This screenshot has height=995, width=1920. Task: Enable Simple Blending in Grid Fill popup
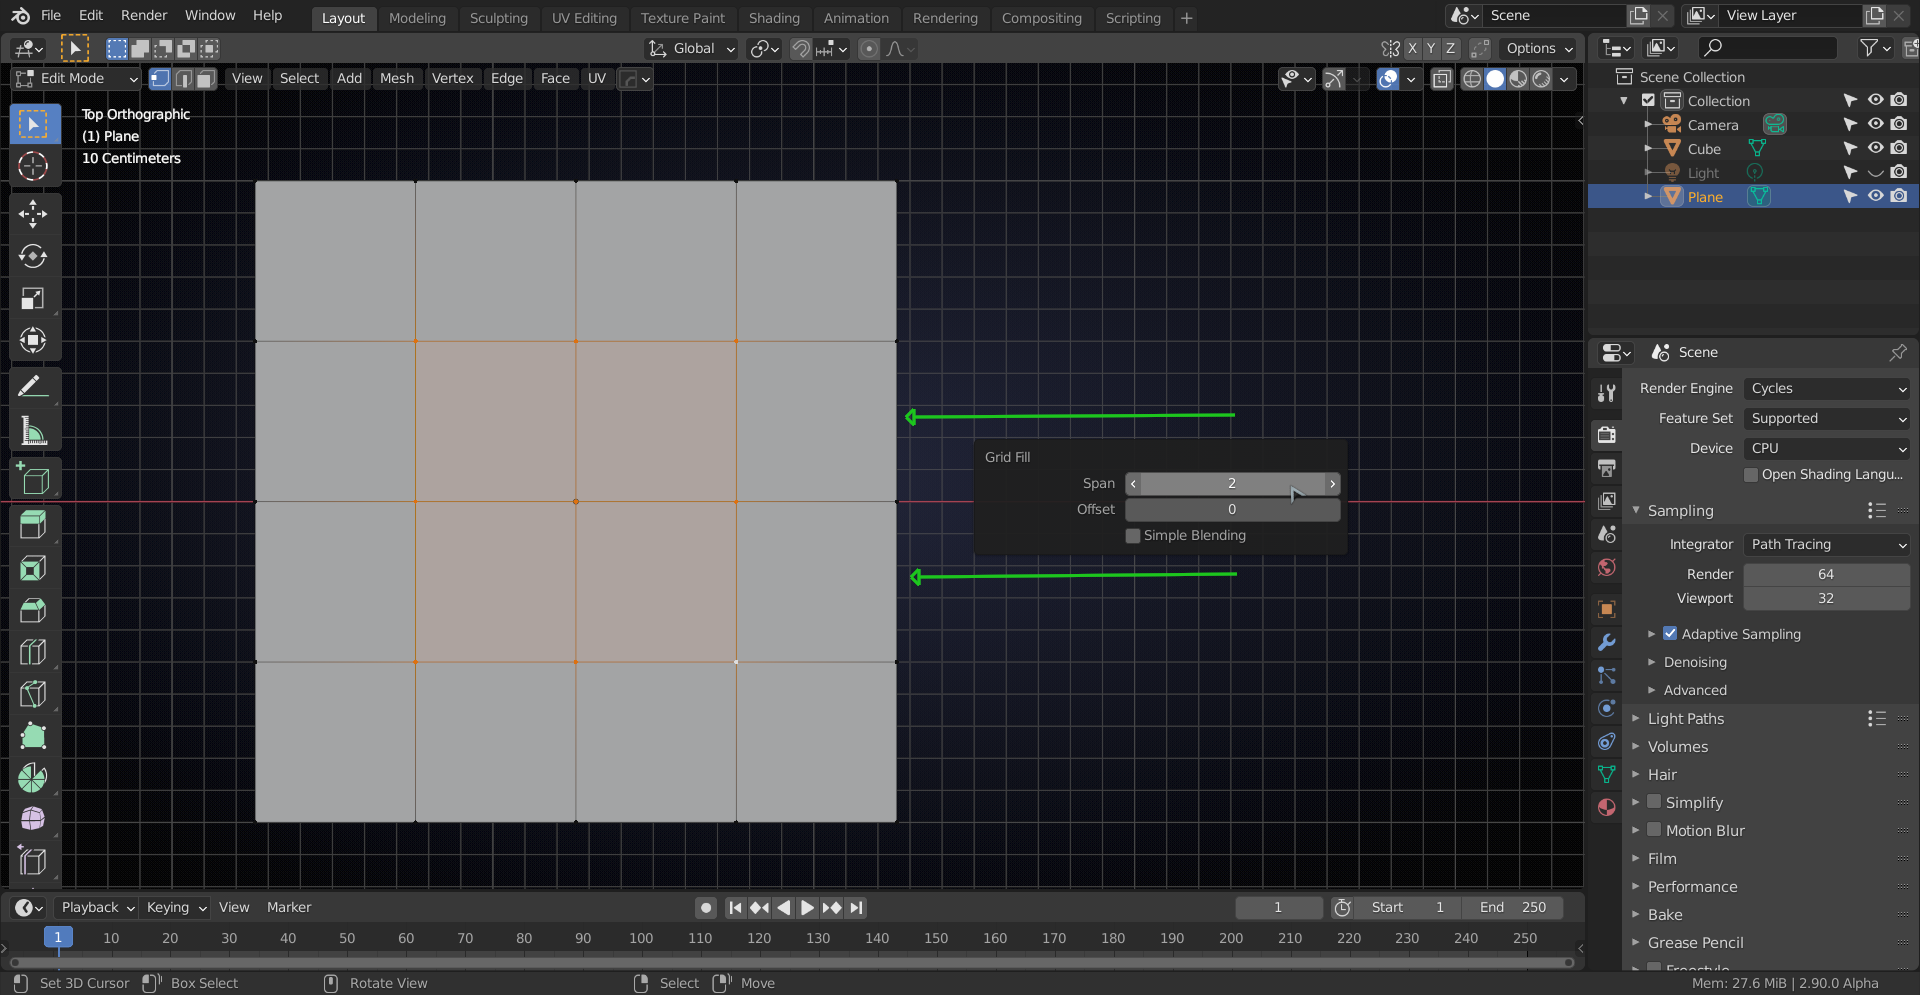pyautogui.click(x=1132, y=536)
